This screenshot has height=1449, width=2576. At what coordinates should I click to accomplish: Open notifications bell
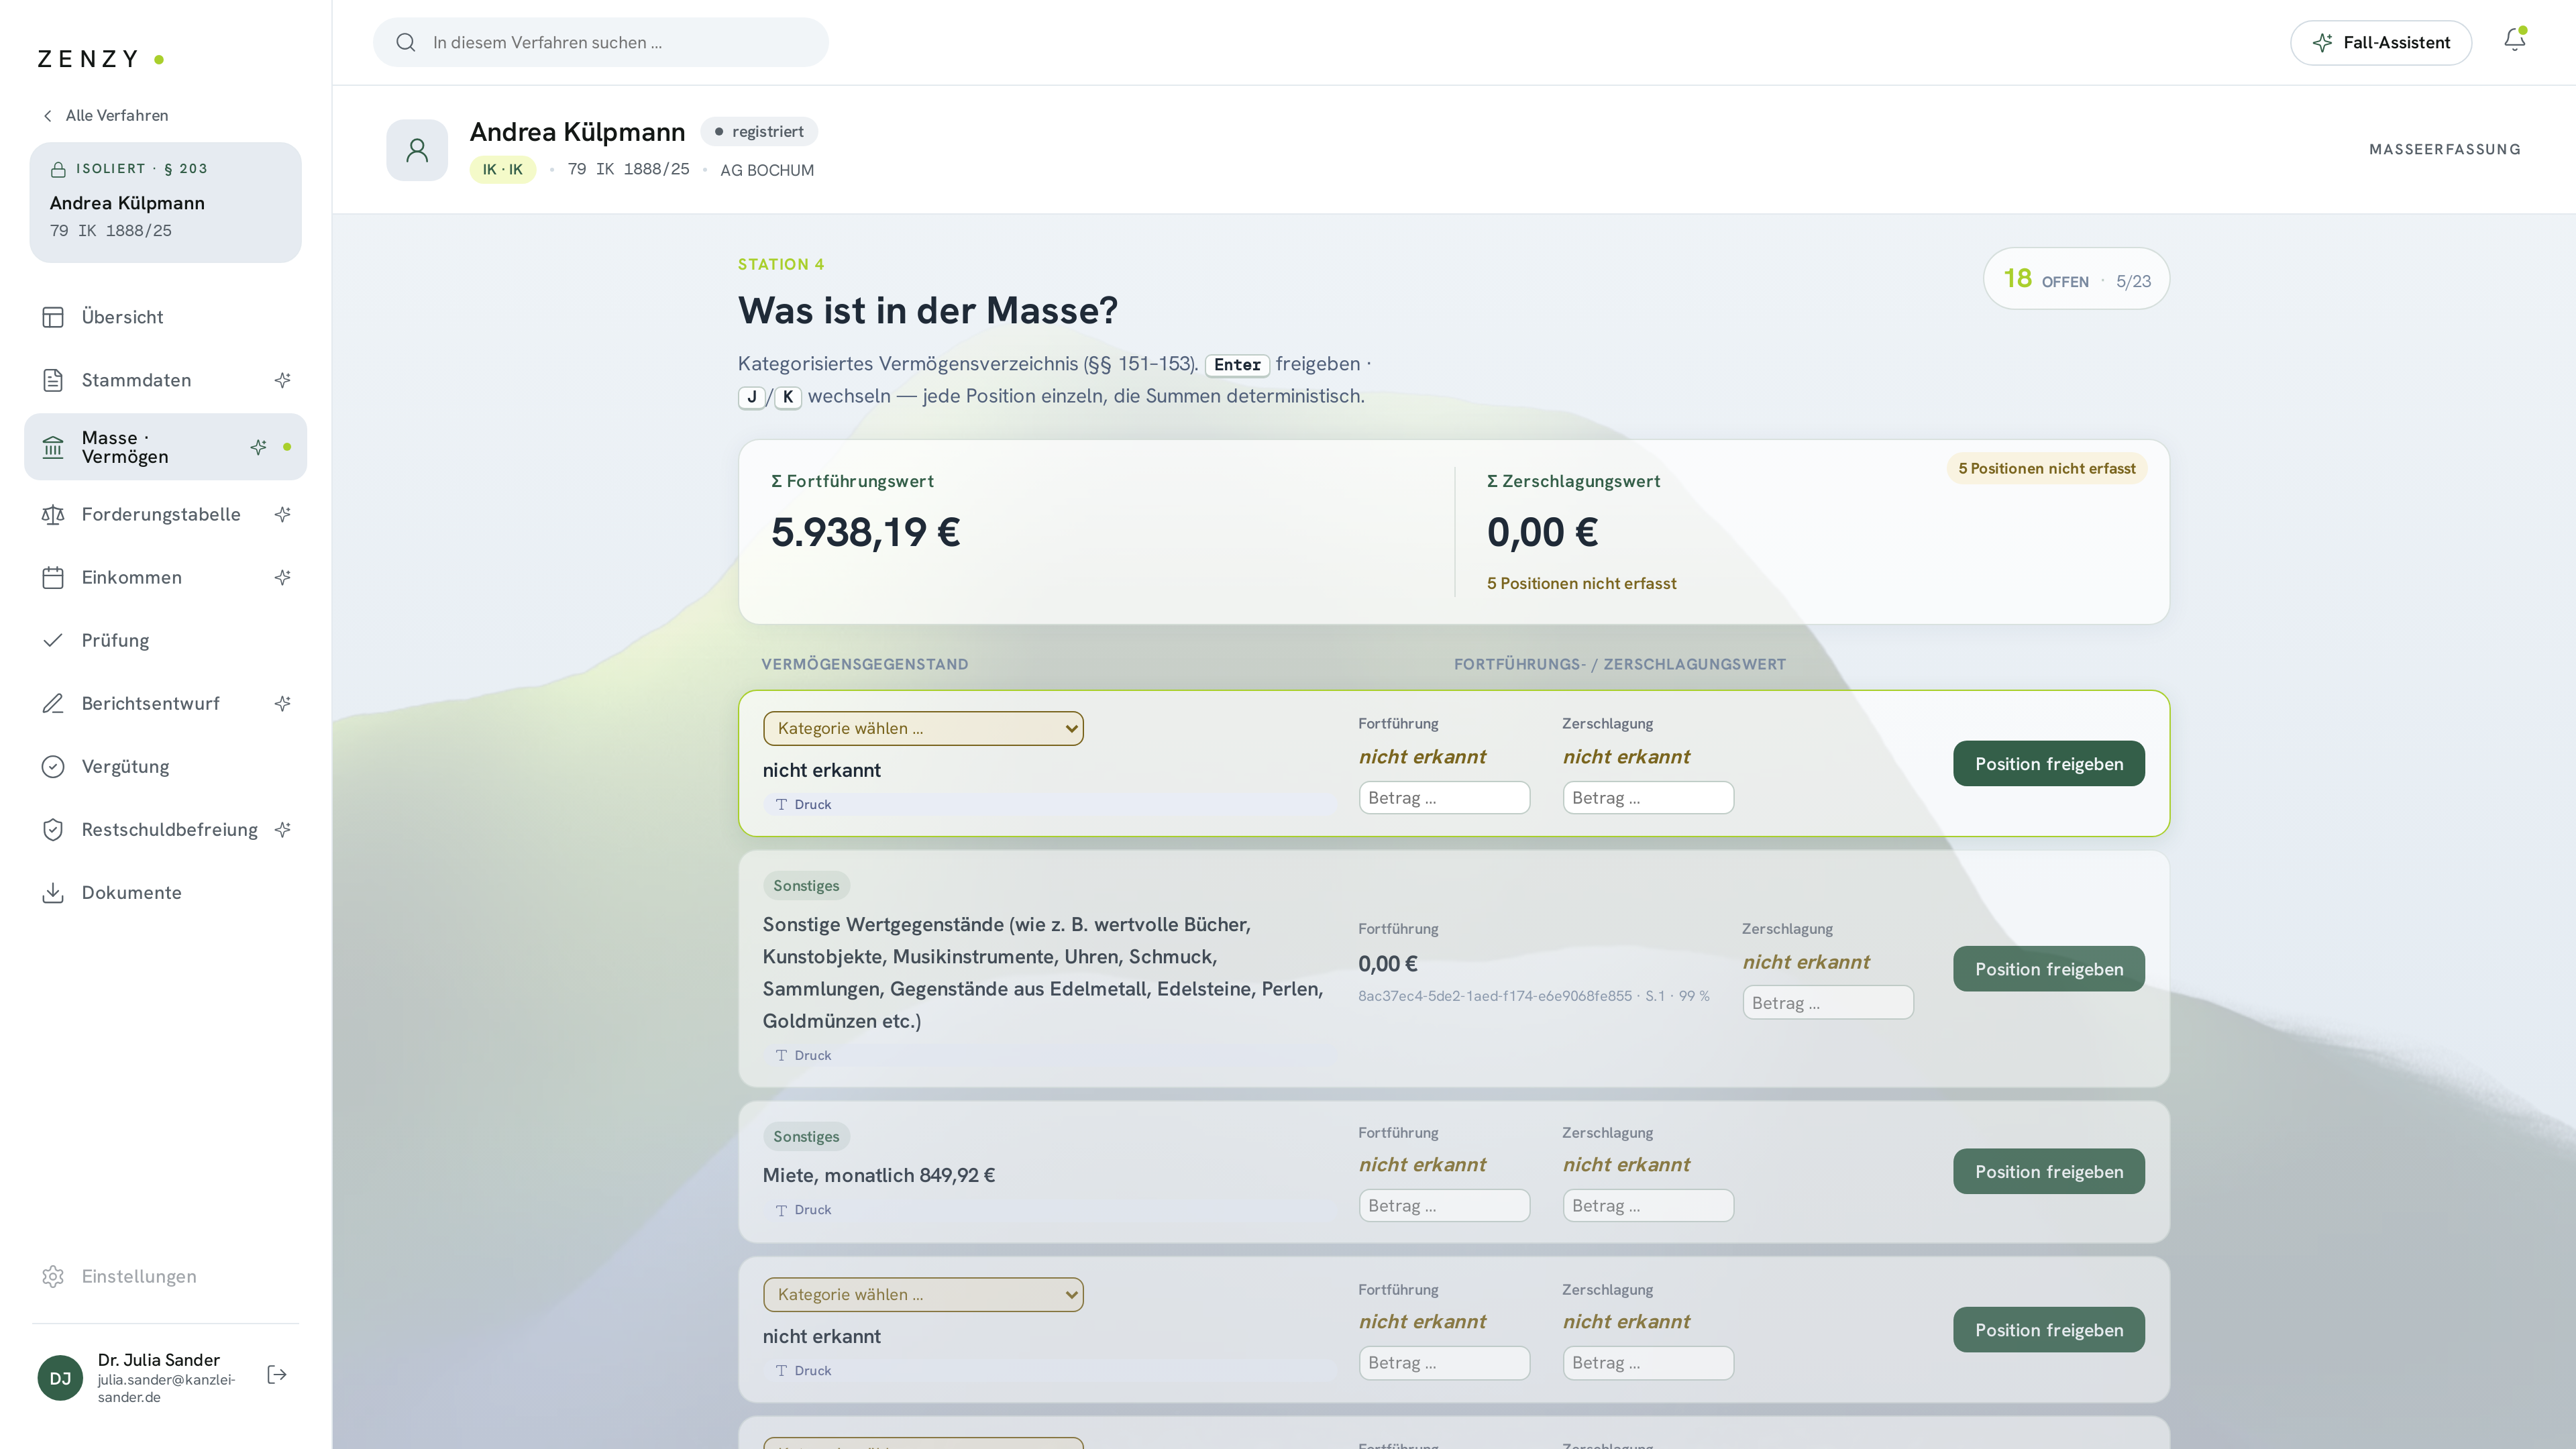pos(2514,40)
